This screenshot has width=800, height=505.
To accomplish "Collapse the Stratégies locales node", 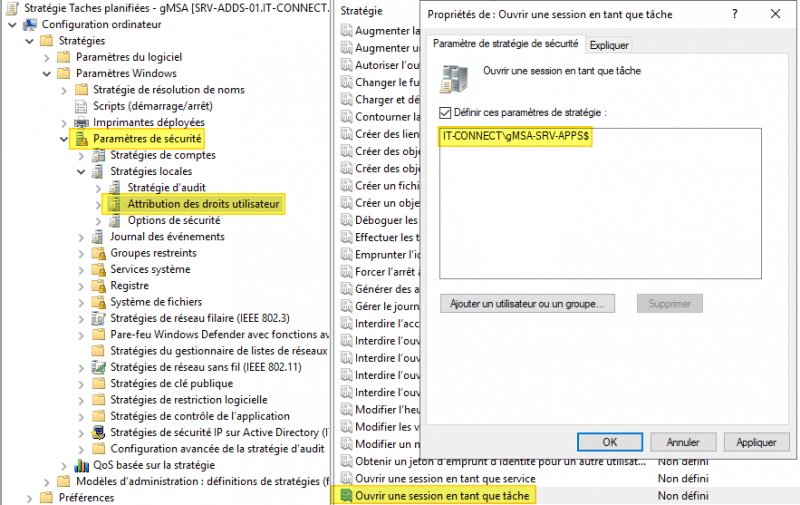I will pos(81,172).
